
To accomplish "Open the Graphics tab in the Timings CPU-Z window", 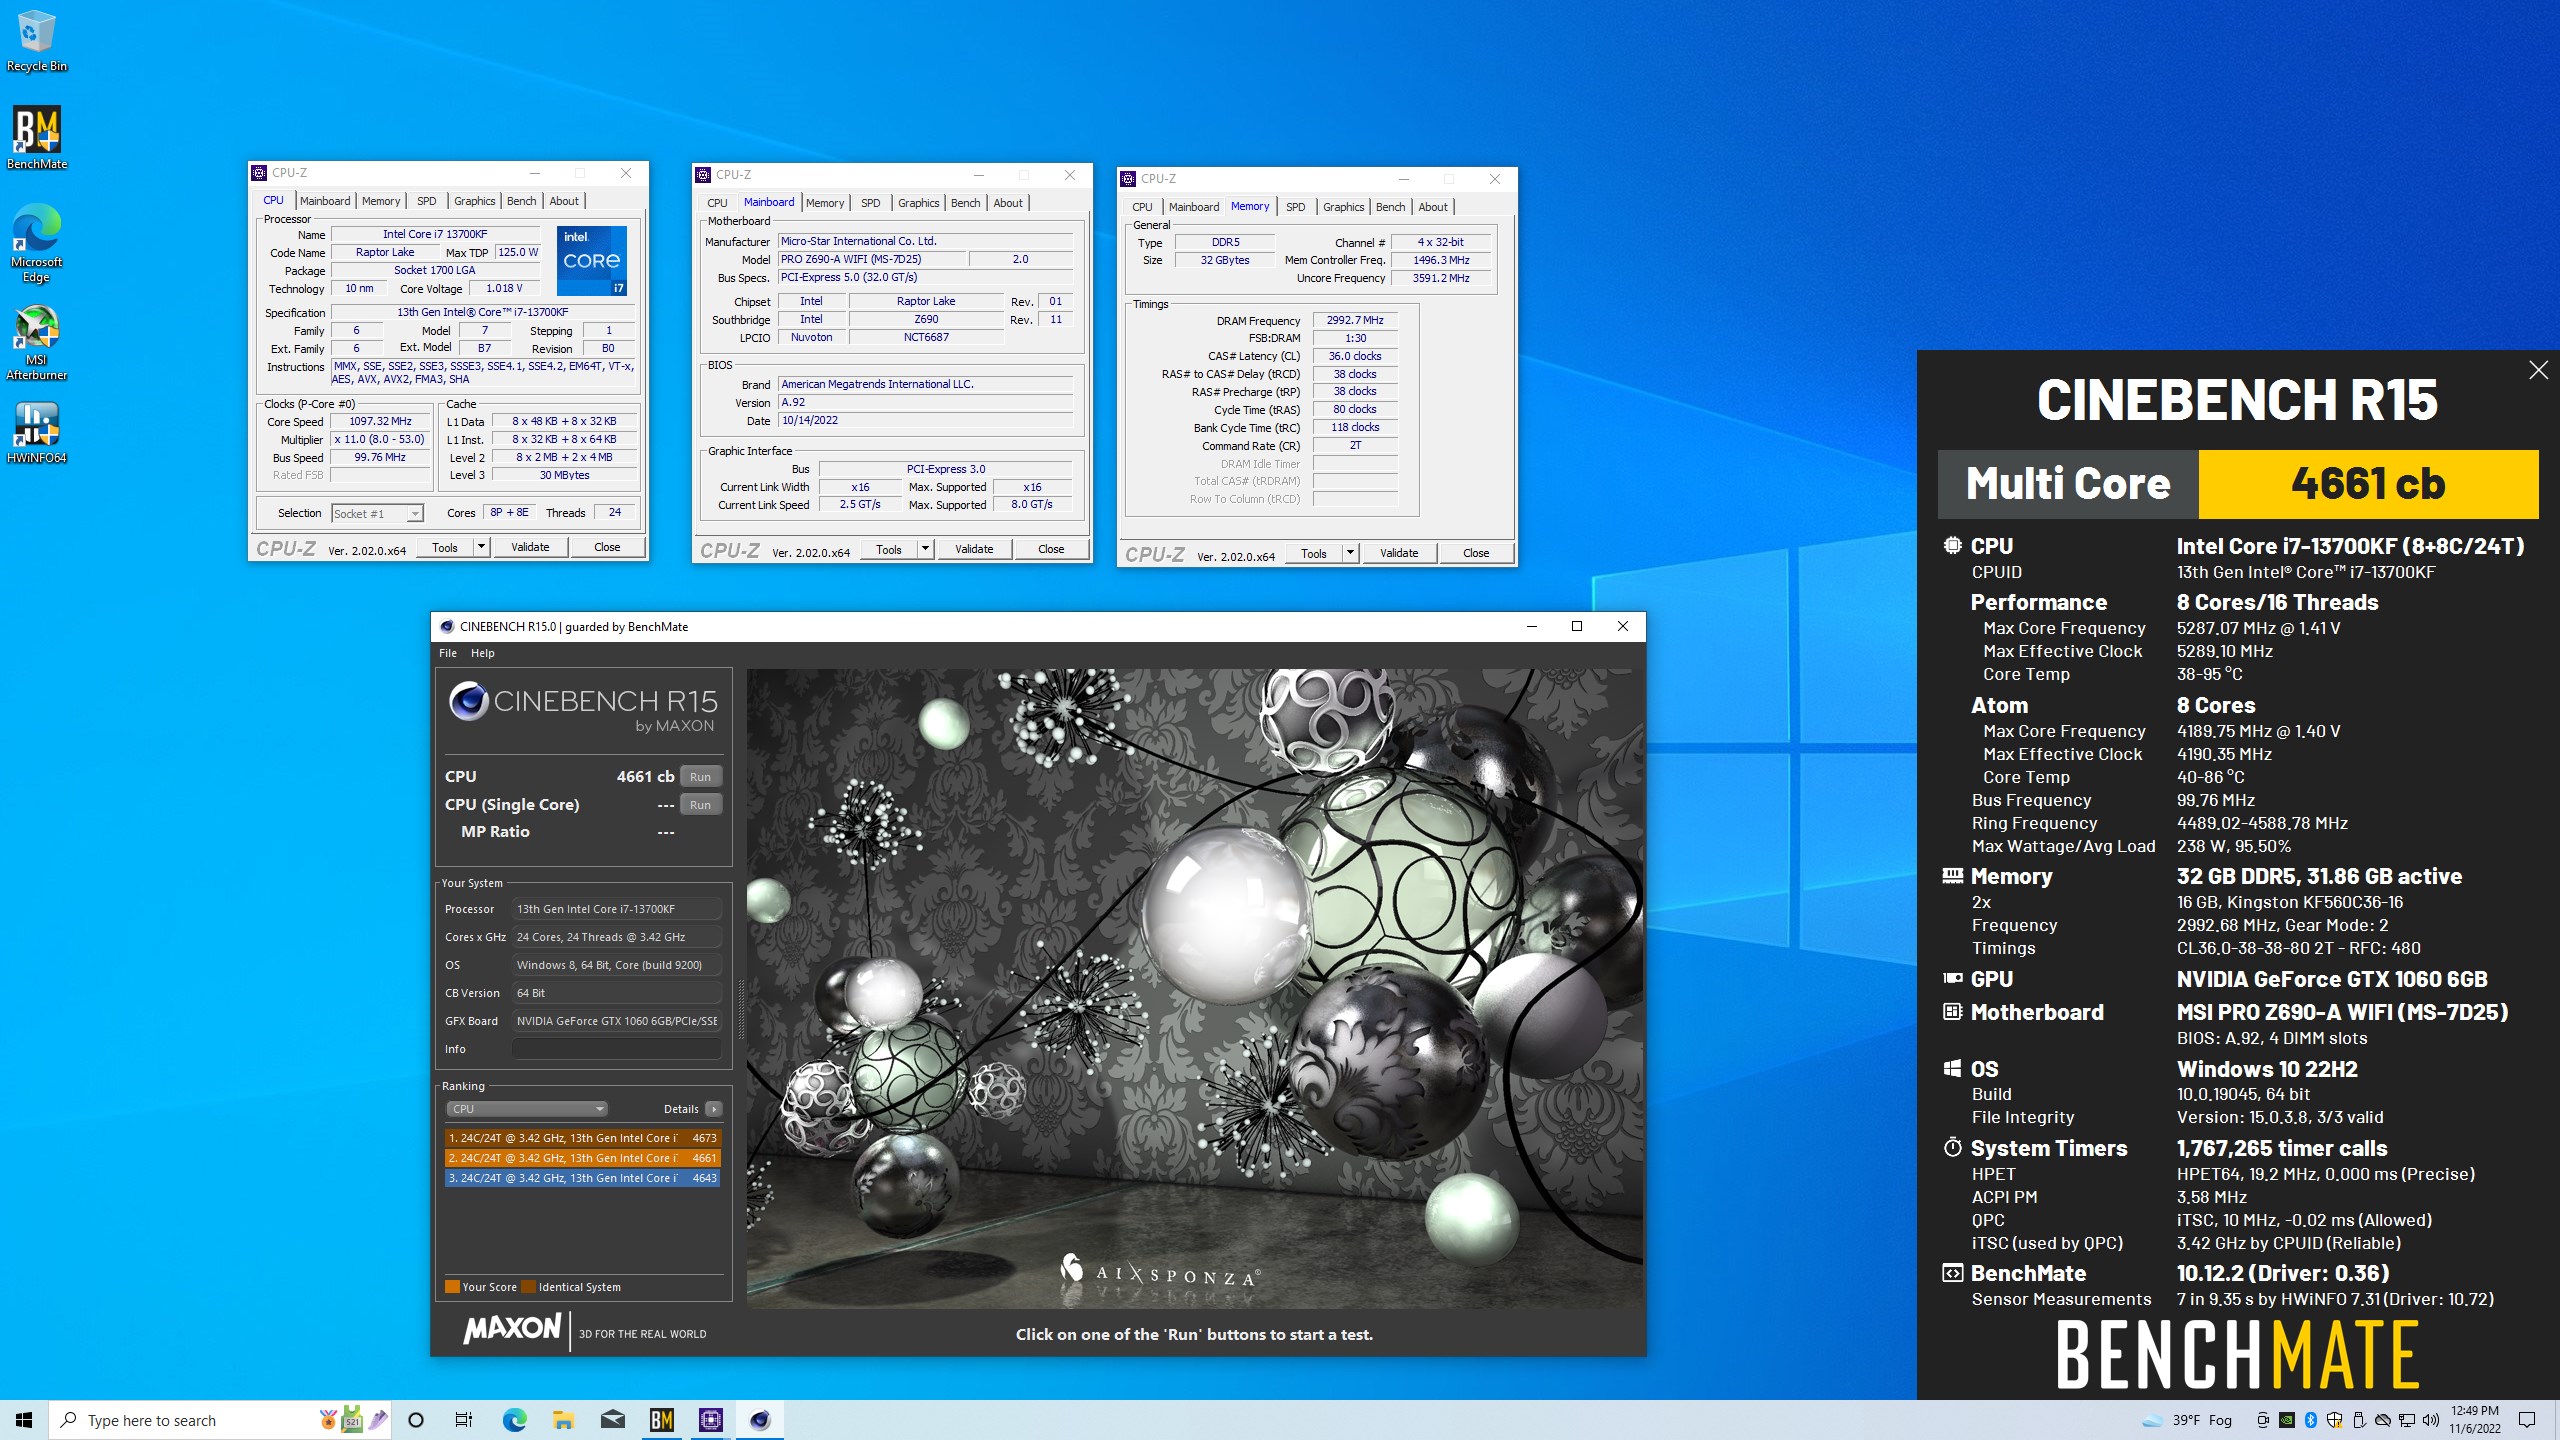I will coord(1343,207).
